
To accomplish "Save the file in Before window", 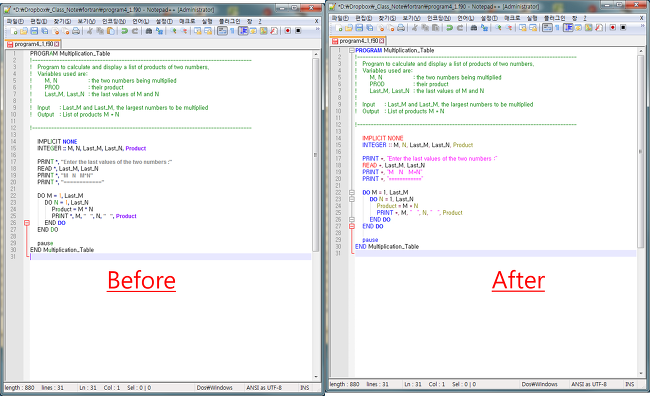I will (34, 31).
